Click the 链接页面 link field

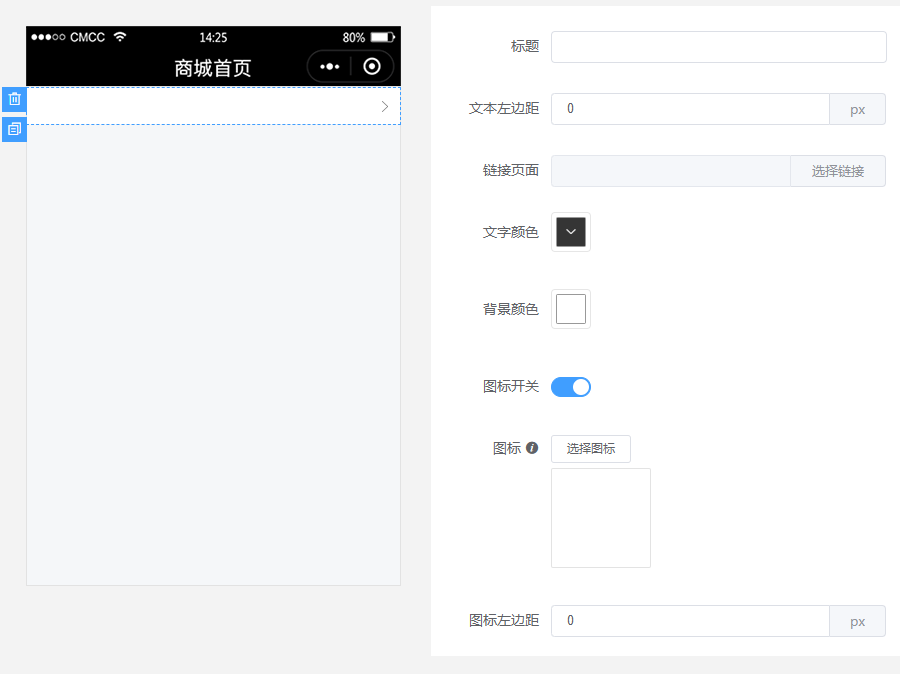tap(671, 171)
